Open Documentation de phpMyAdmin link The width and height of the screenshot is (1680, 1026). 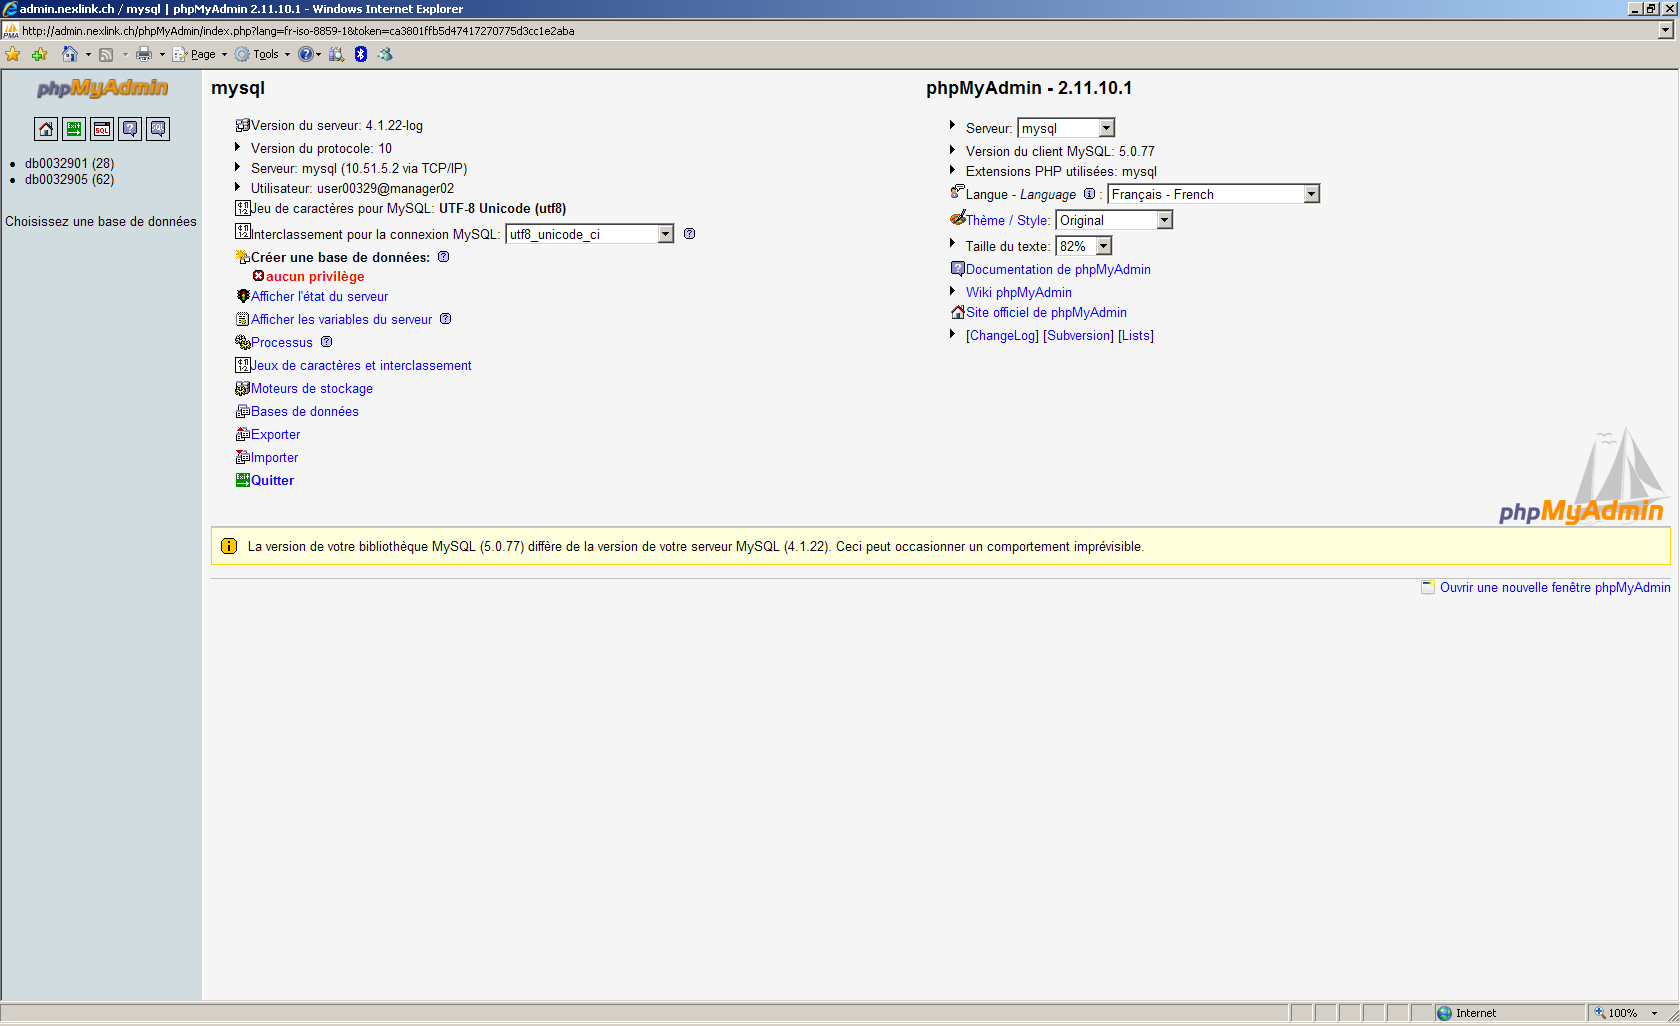click(1058, 269)
